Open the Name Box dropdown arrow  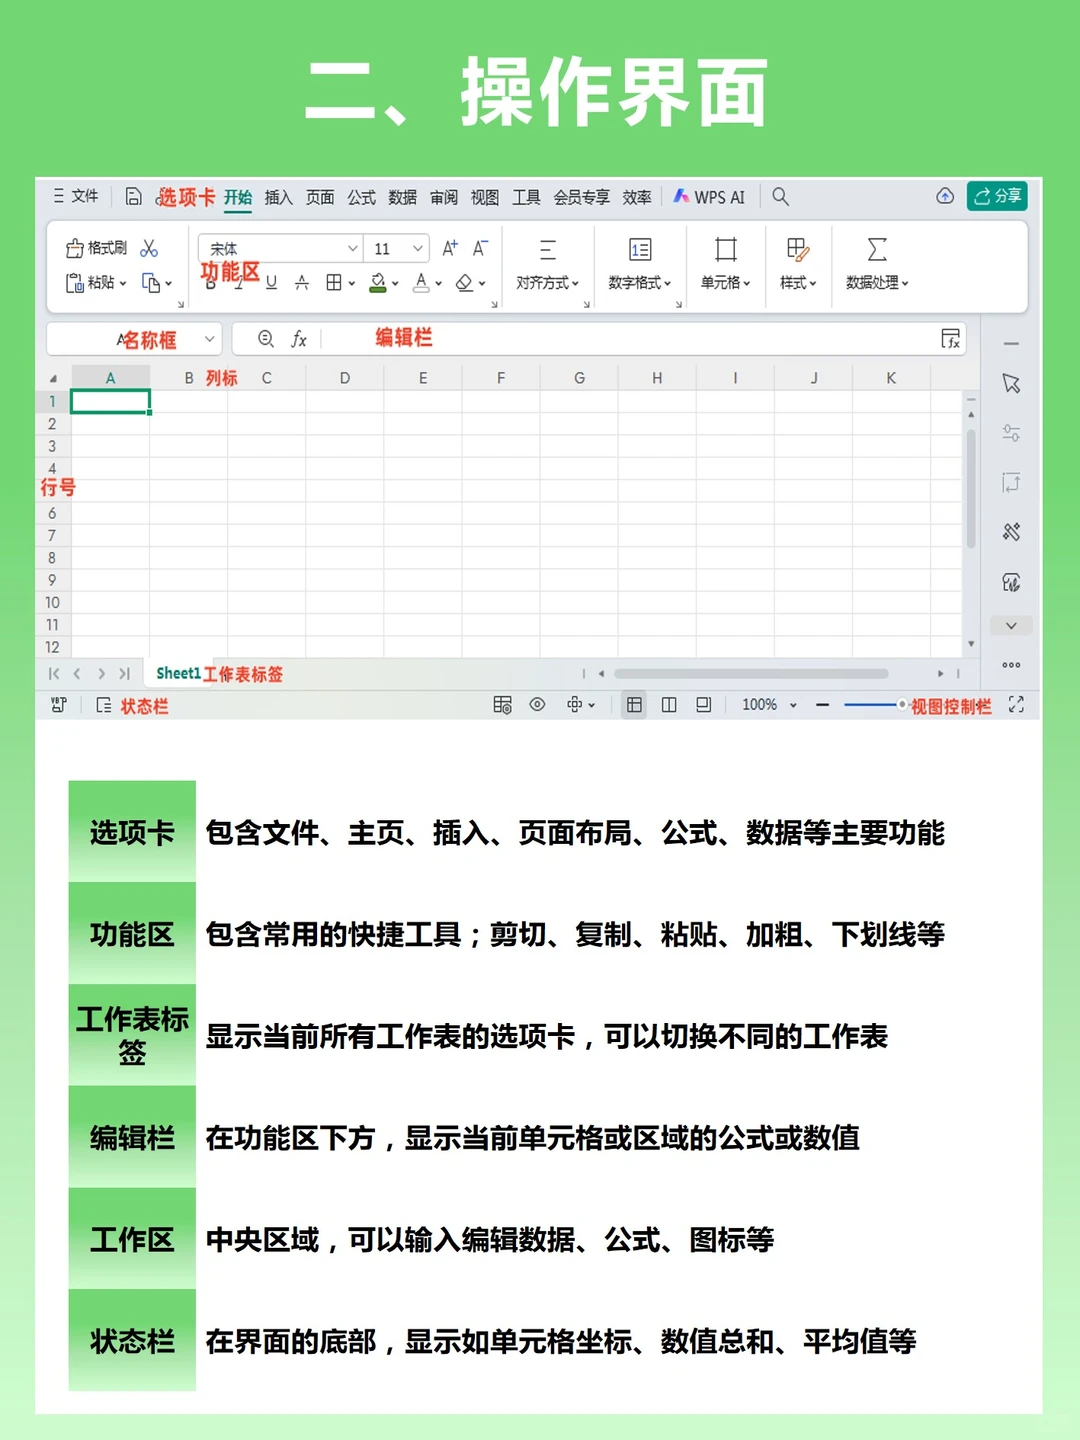click(x=210, y=339)
